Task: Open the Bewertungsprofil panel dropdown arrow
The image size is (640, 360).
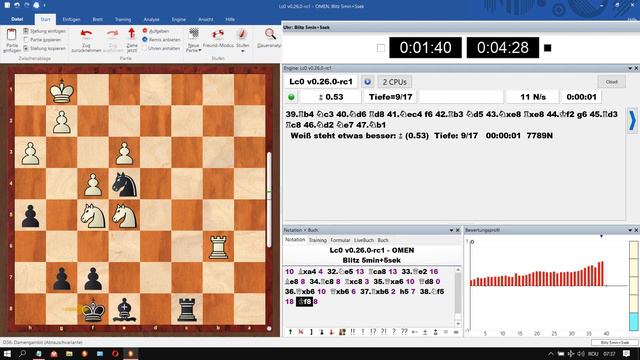Action: click(x=630, y=230)
